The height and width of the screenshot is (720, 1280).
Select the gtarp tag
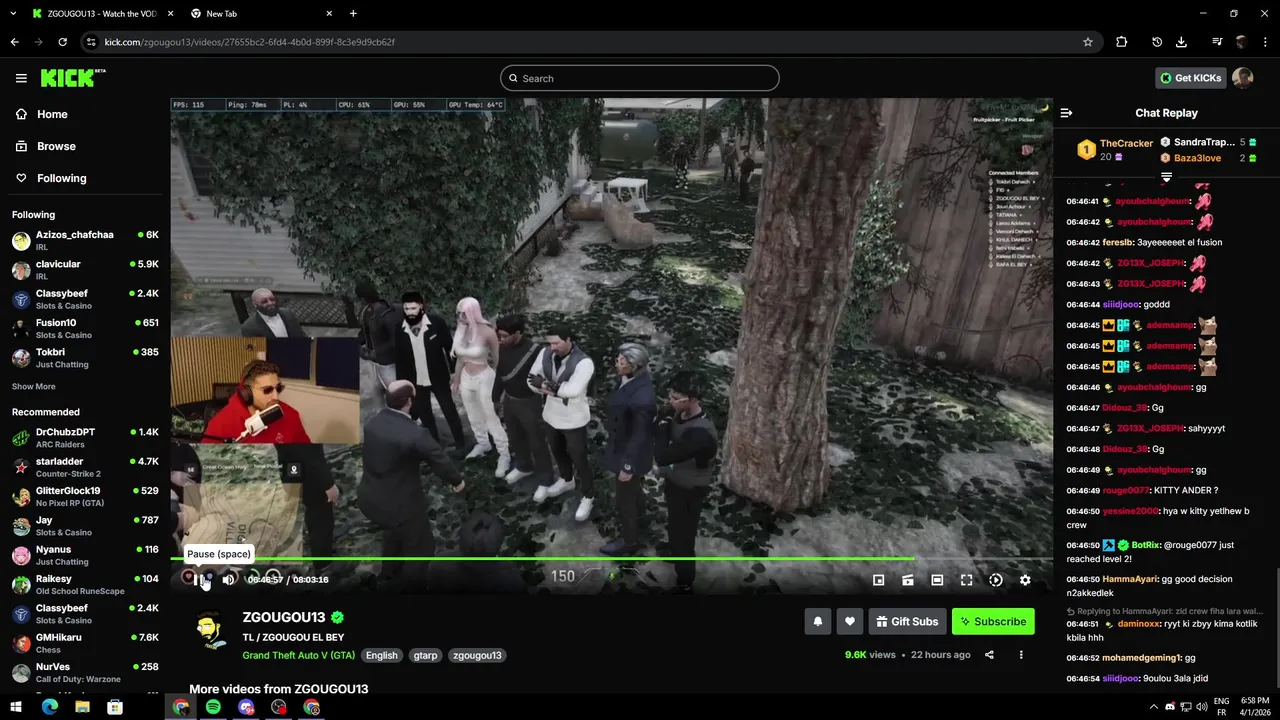pos(426,655)
